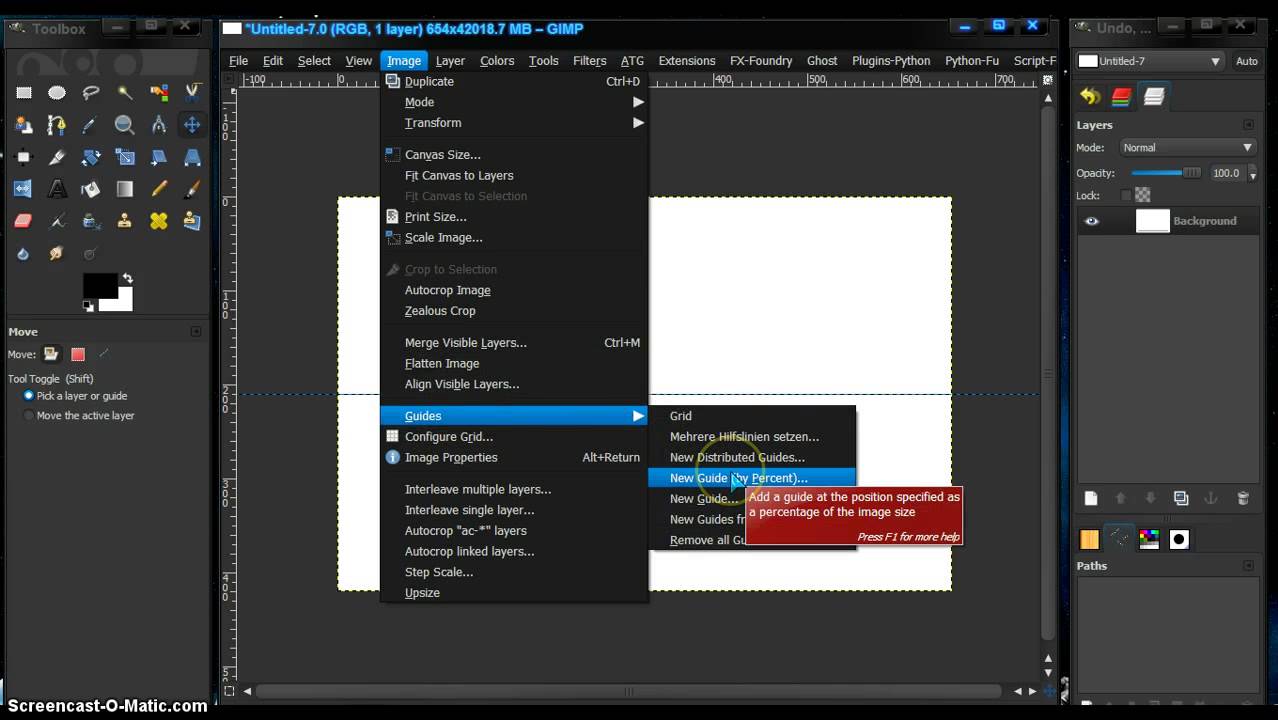Open the Filters menu

click(589, 60)
